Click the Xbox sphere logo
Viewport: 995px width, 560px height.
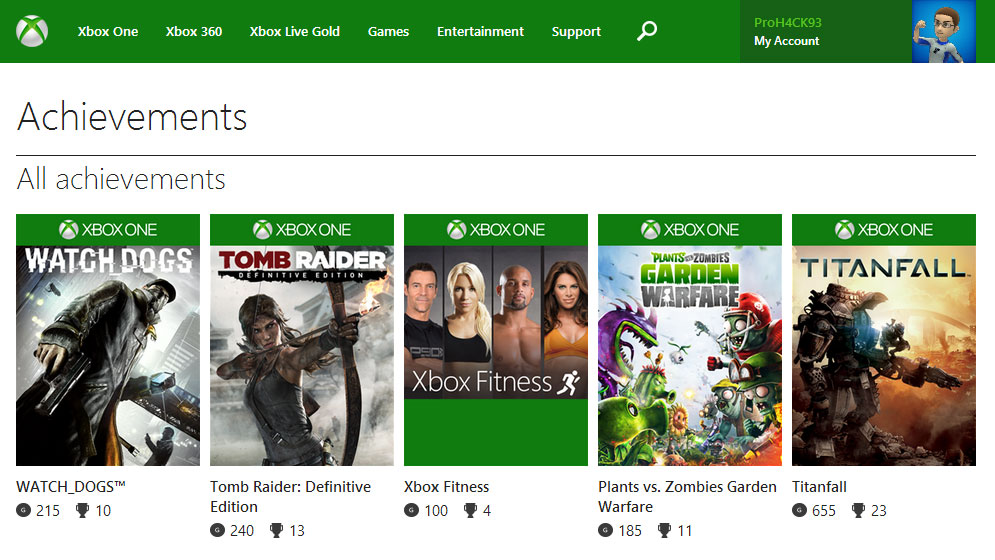(x=32, y=31)
